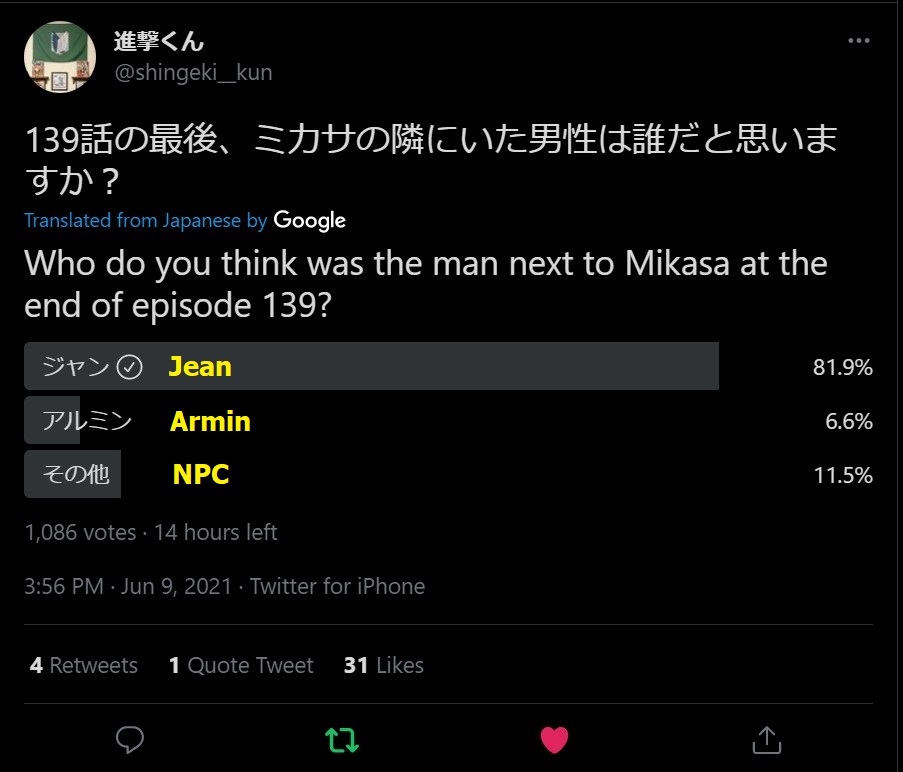Click the Google logo in translation note

coord(309,221)
